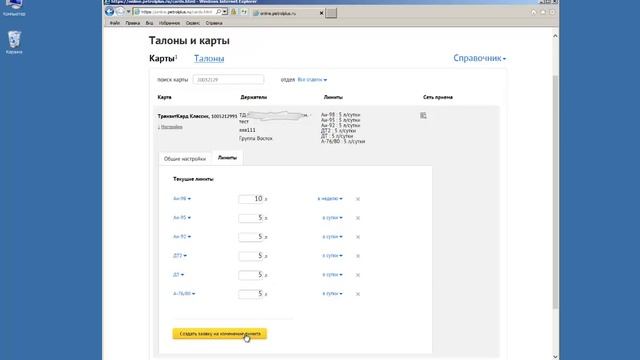Open the 'в сутки' period dropdown for ДТ2

click(x=332, y=256)
